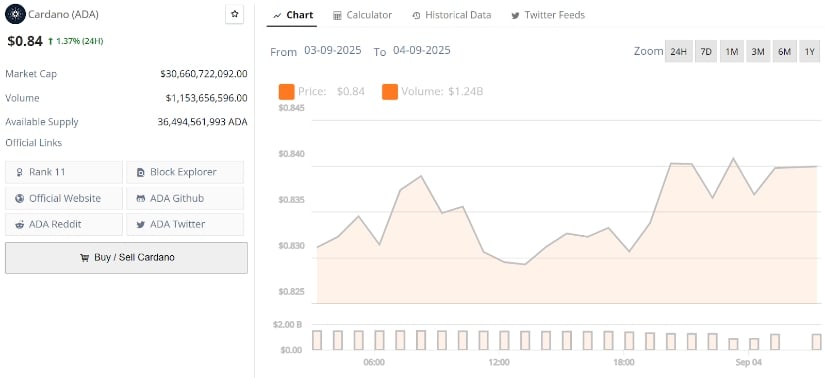Click the rank medal icon
Viewport: 825px width, 378px height.
point(19,172)
